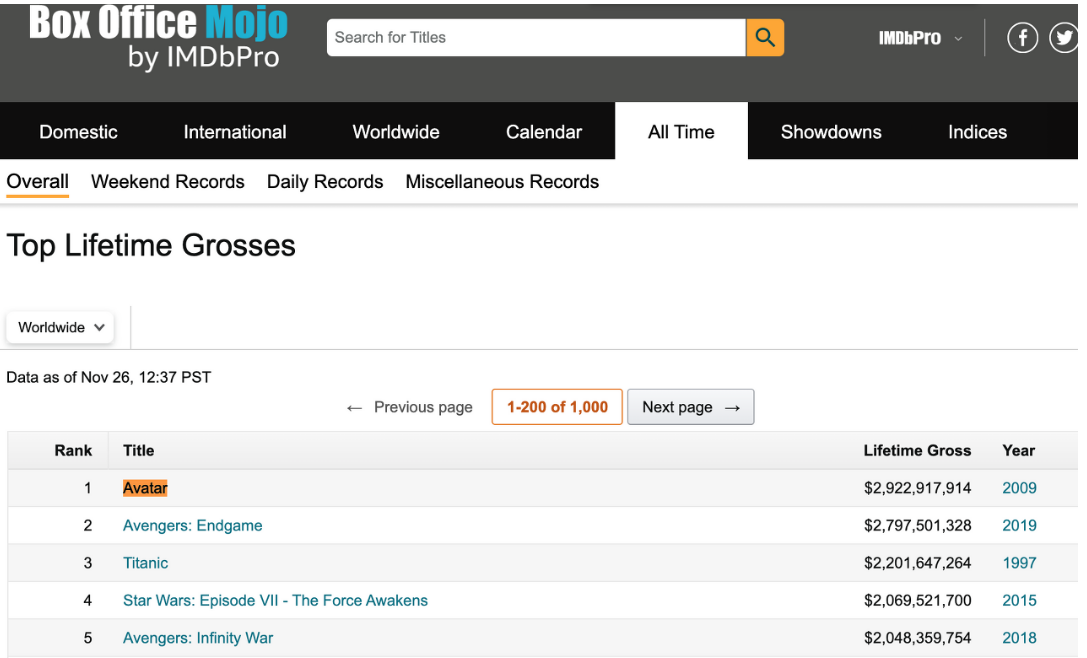The height and width of the screenshot is (658, 1087).
Task: Click the Rank column header
Action: point(73,451)
